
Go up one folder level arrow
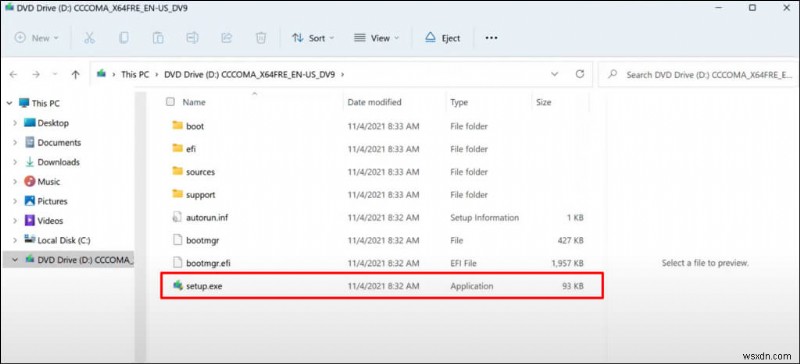(x=76, y=75)
